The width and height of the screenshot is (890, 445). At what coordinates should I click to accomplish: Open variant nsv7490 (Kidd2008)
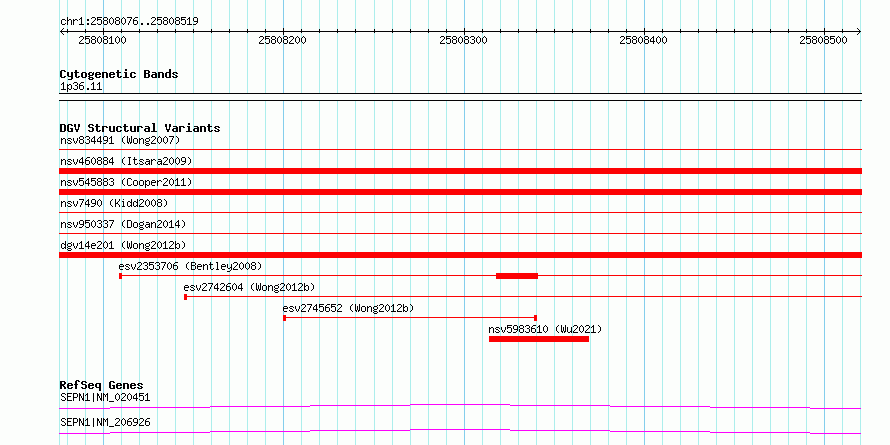click(114, 203)
